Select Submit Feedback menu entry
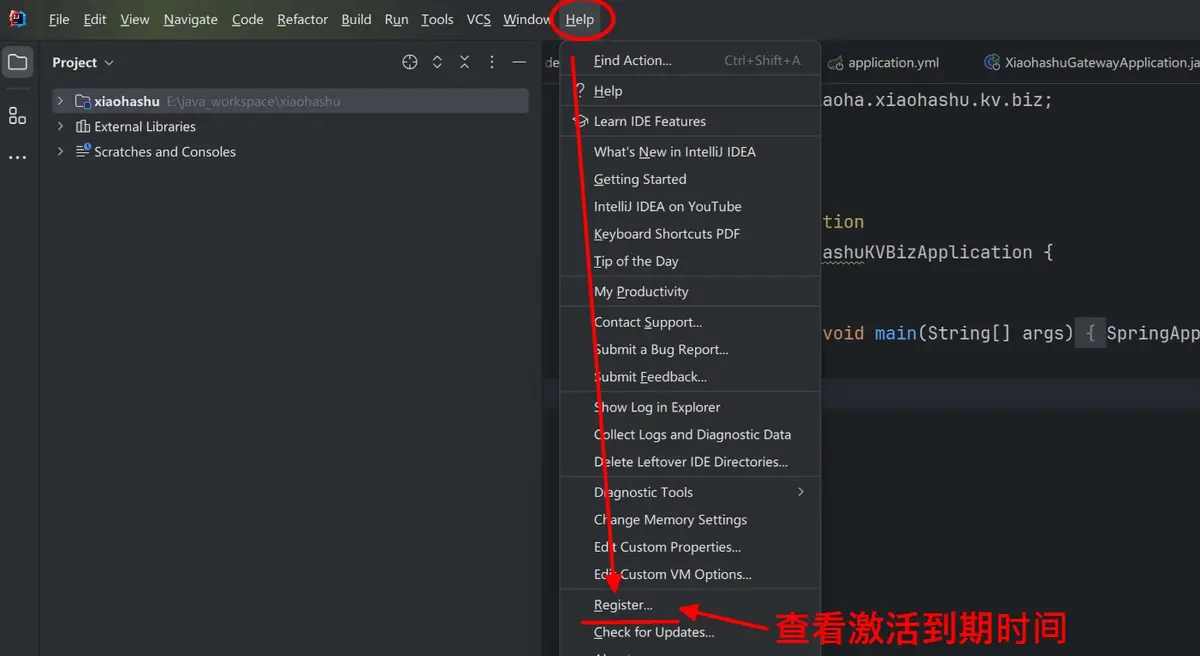 tap(691, 376)
